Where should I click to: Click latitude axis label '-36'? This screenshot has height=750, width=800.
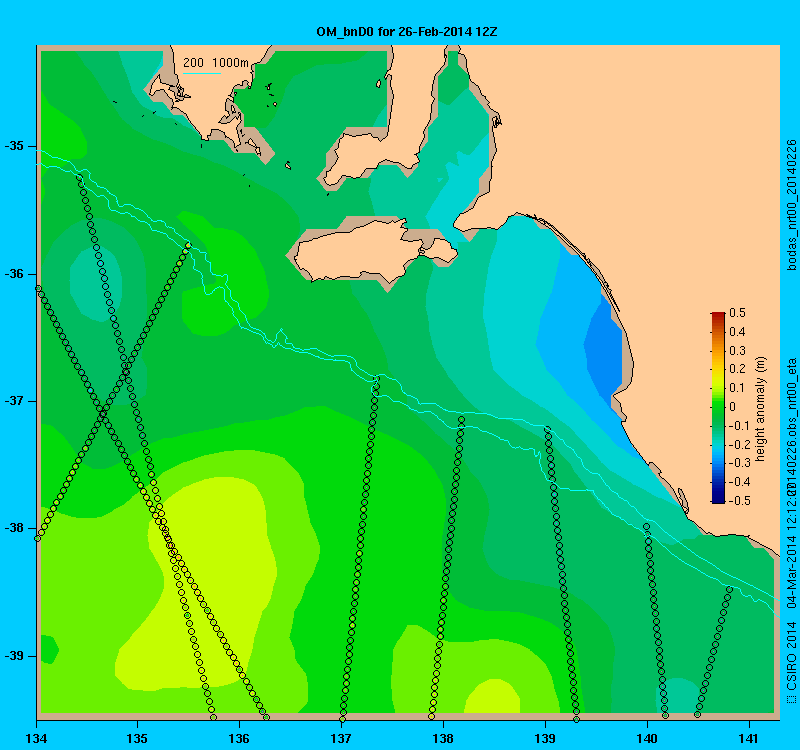tap(14, 274)
